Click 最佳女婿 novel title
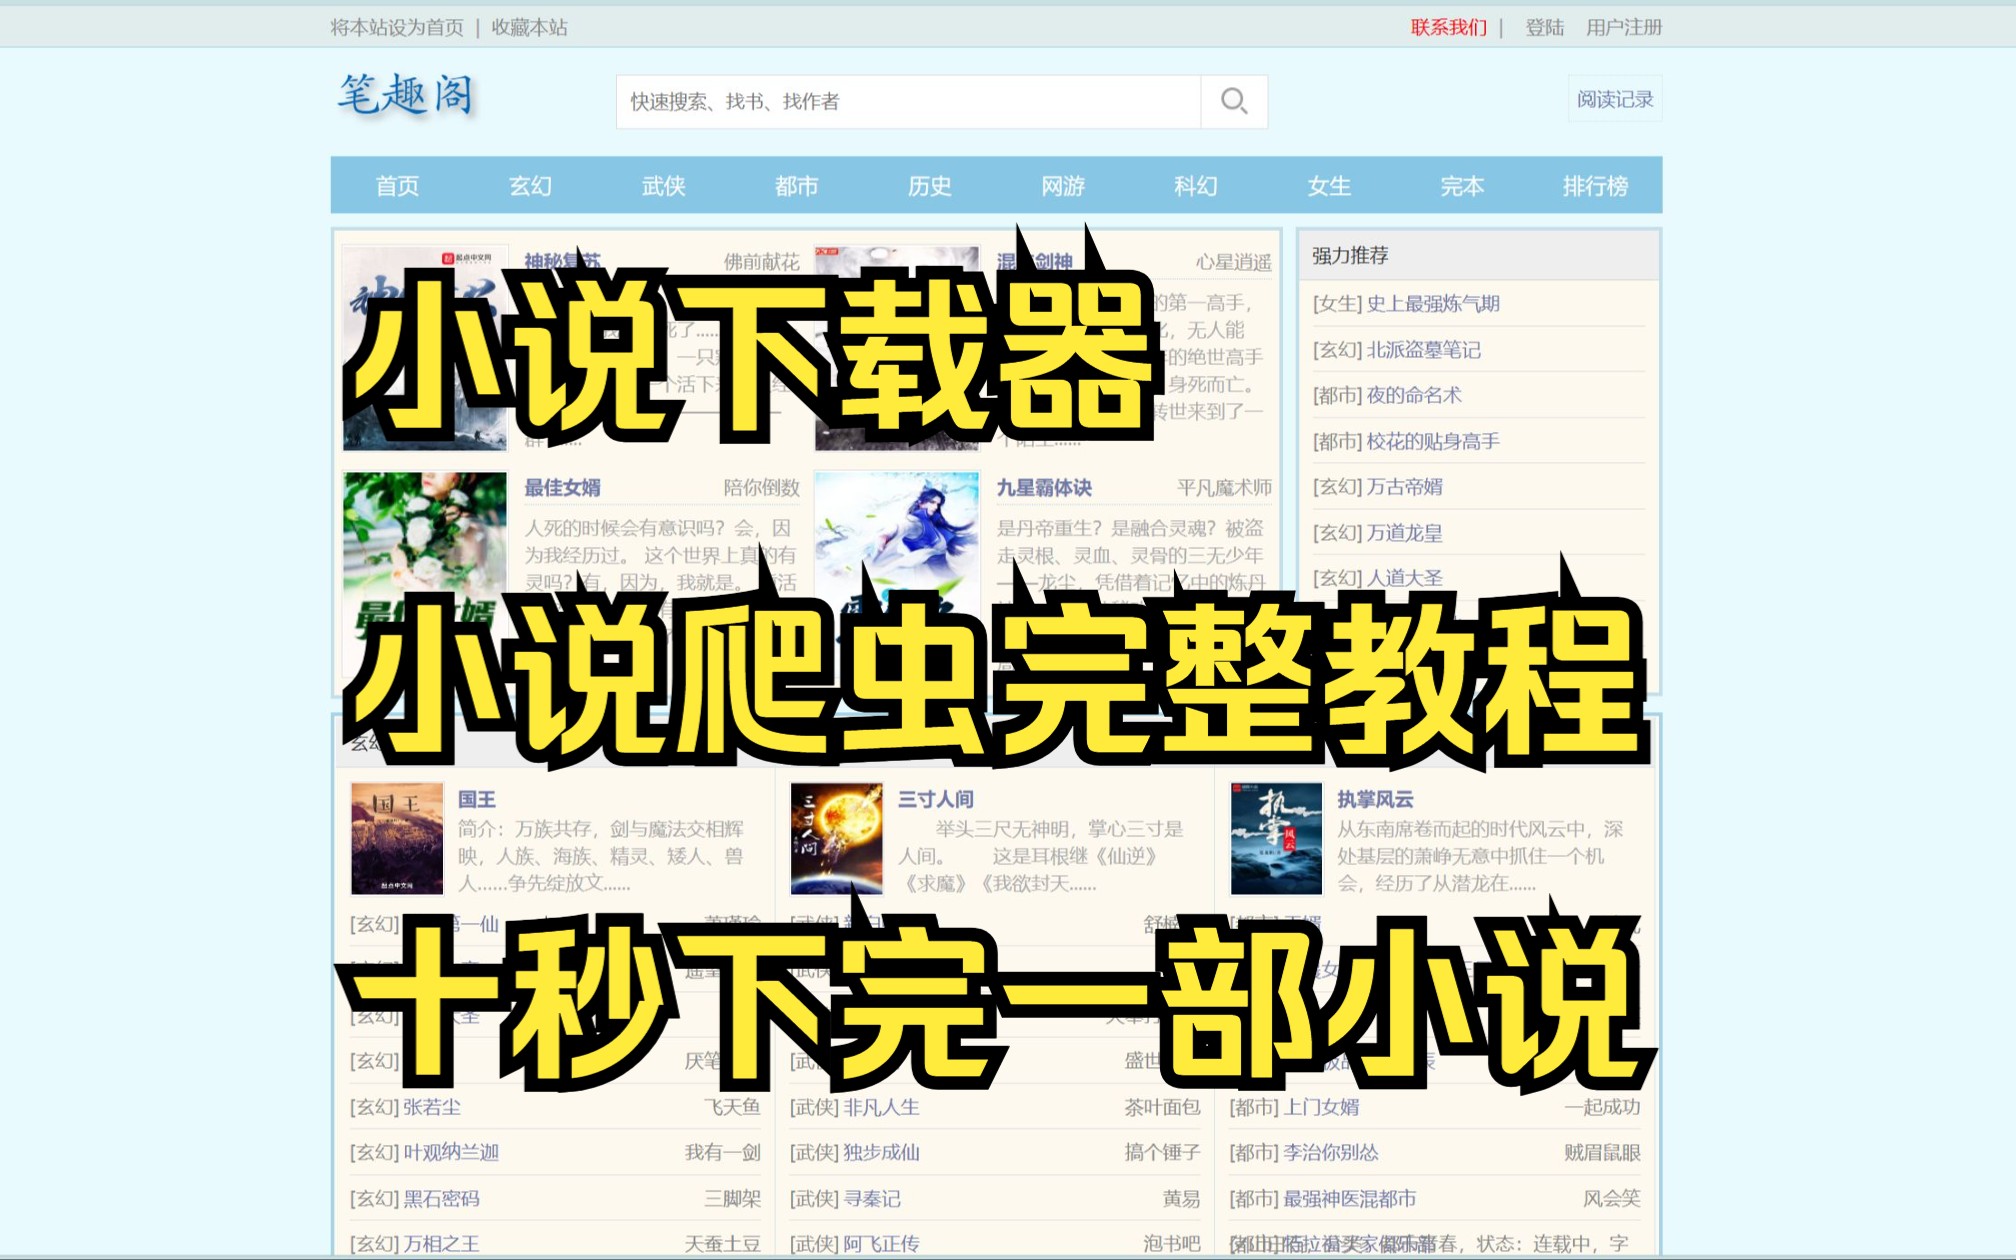The width and height of the screenshot is (2016, 1260). pyautogui.click(x=562, y=487)
